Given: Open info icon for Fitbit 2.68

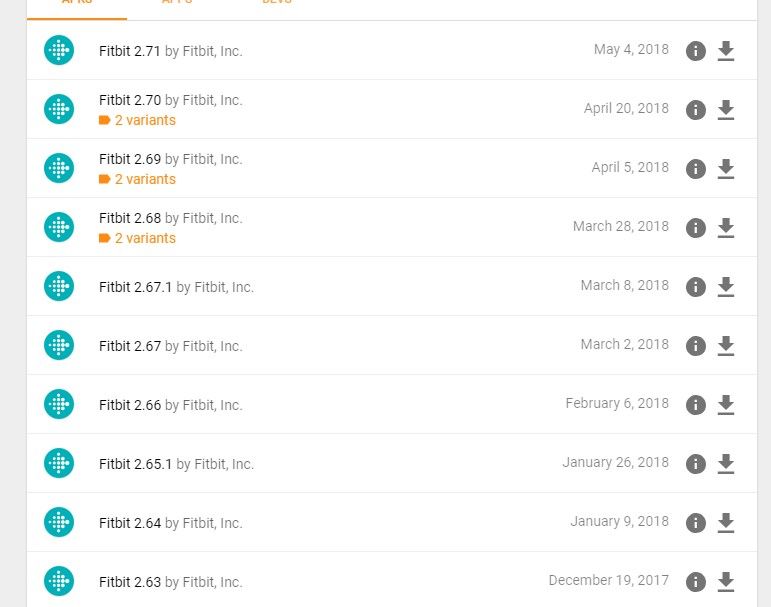Looking at the screenshot, I should (696, 228).
